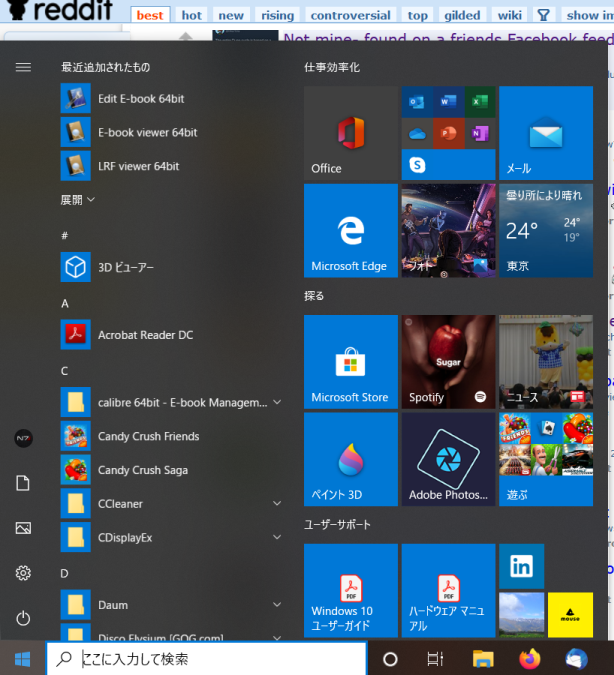Click the N7 user account avatar
Image resolution: width=614 pixels, height=675 pixels.
(23, 438)
